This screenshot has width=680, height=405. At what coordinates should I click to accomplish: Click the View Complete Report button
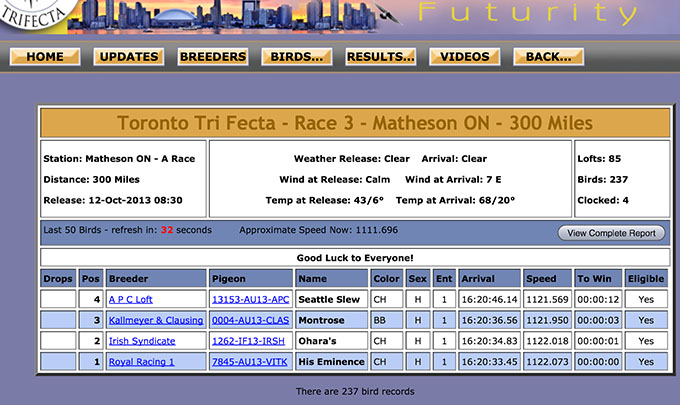(x=610, y=233)
